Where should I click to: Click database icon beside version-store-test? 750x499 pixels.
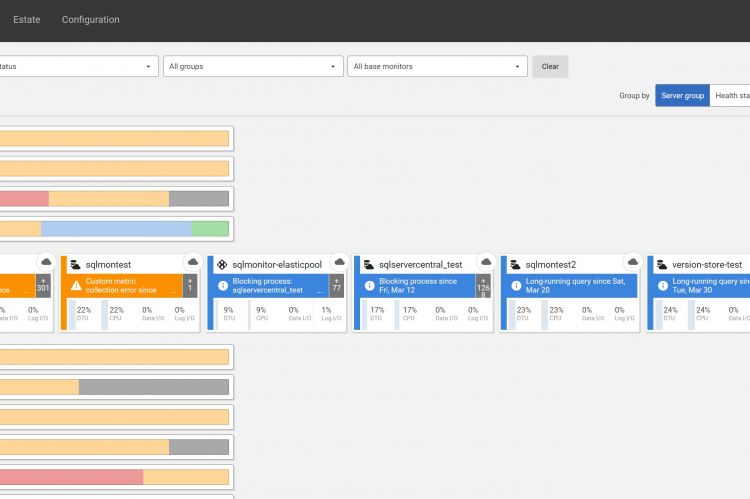662,265
